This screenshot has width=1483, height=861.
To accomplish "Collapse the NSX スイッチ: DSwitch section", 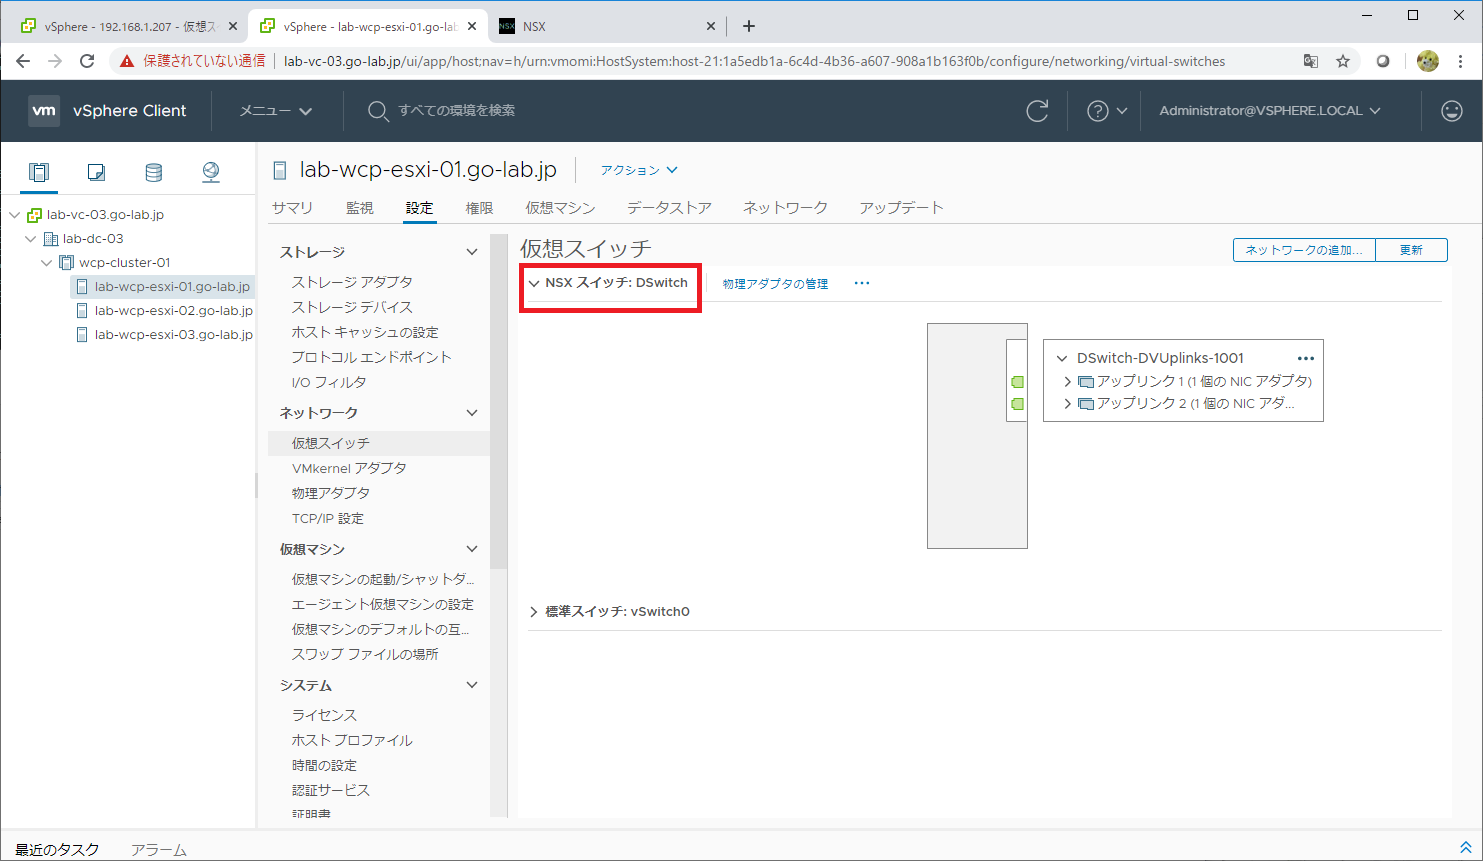I will (534, 283).
